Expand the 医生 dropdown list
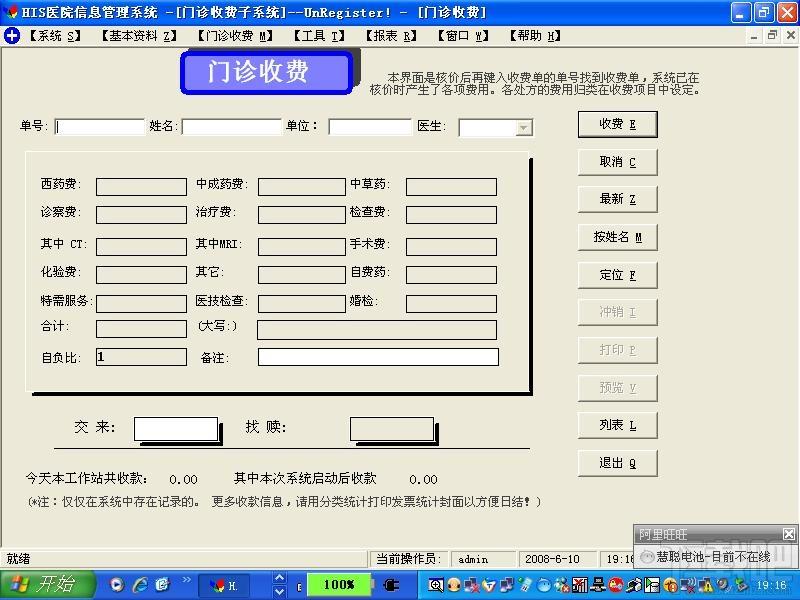The image size is (800, 600). click(523, 127)
